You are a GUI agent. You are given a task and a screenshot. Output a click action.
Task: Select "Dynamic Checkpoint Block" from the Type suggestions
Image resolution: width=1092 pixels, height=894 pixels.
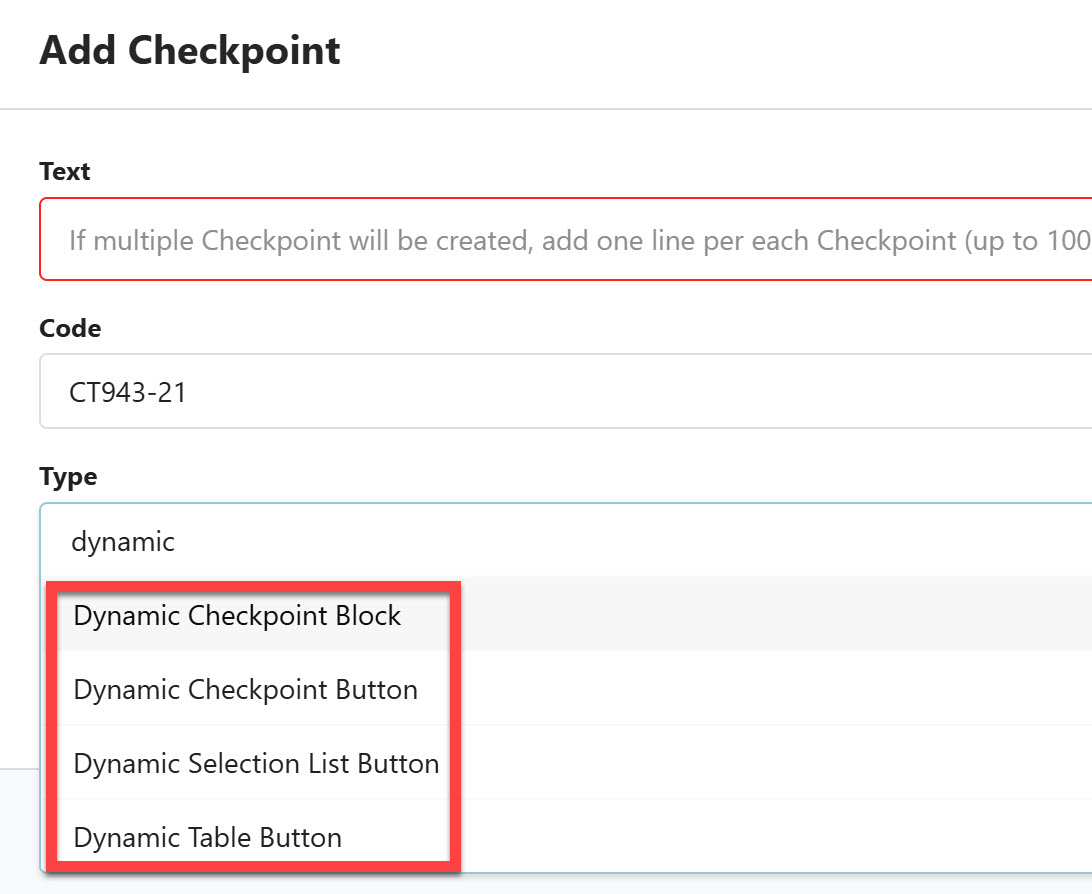tap(237, 616)
